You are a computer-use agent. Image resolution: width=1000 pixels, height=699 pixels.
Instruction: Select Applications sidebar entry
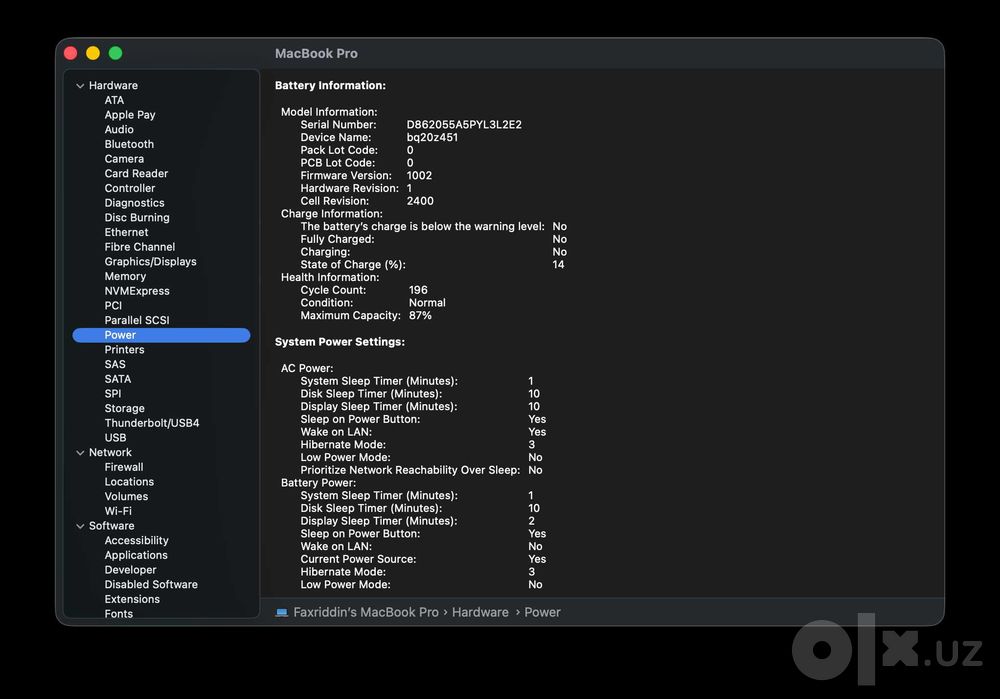pyautogui.click(x=136, y=555)
